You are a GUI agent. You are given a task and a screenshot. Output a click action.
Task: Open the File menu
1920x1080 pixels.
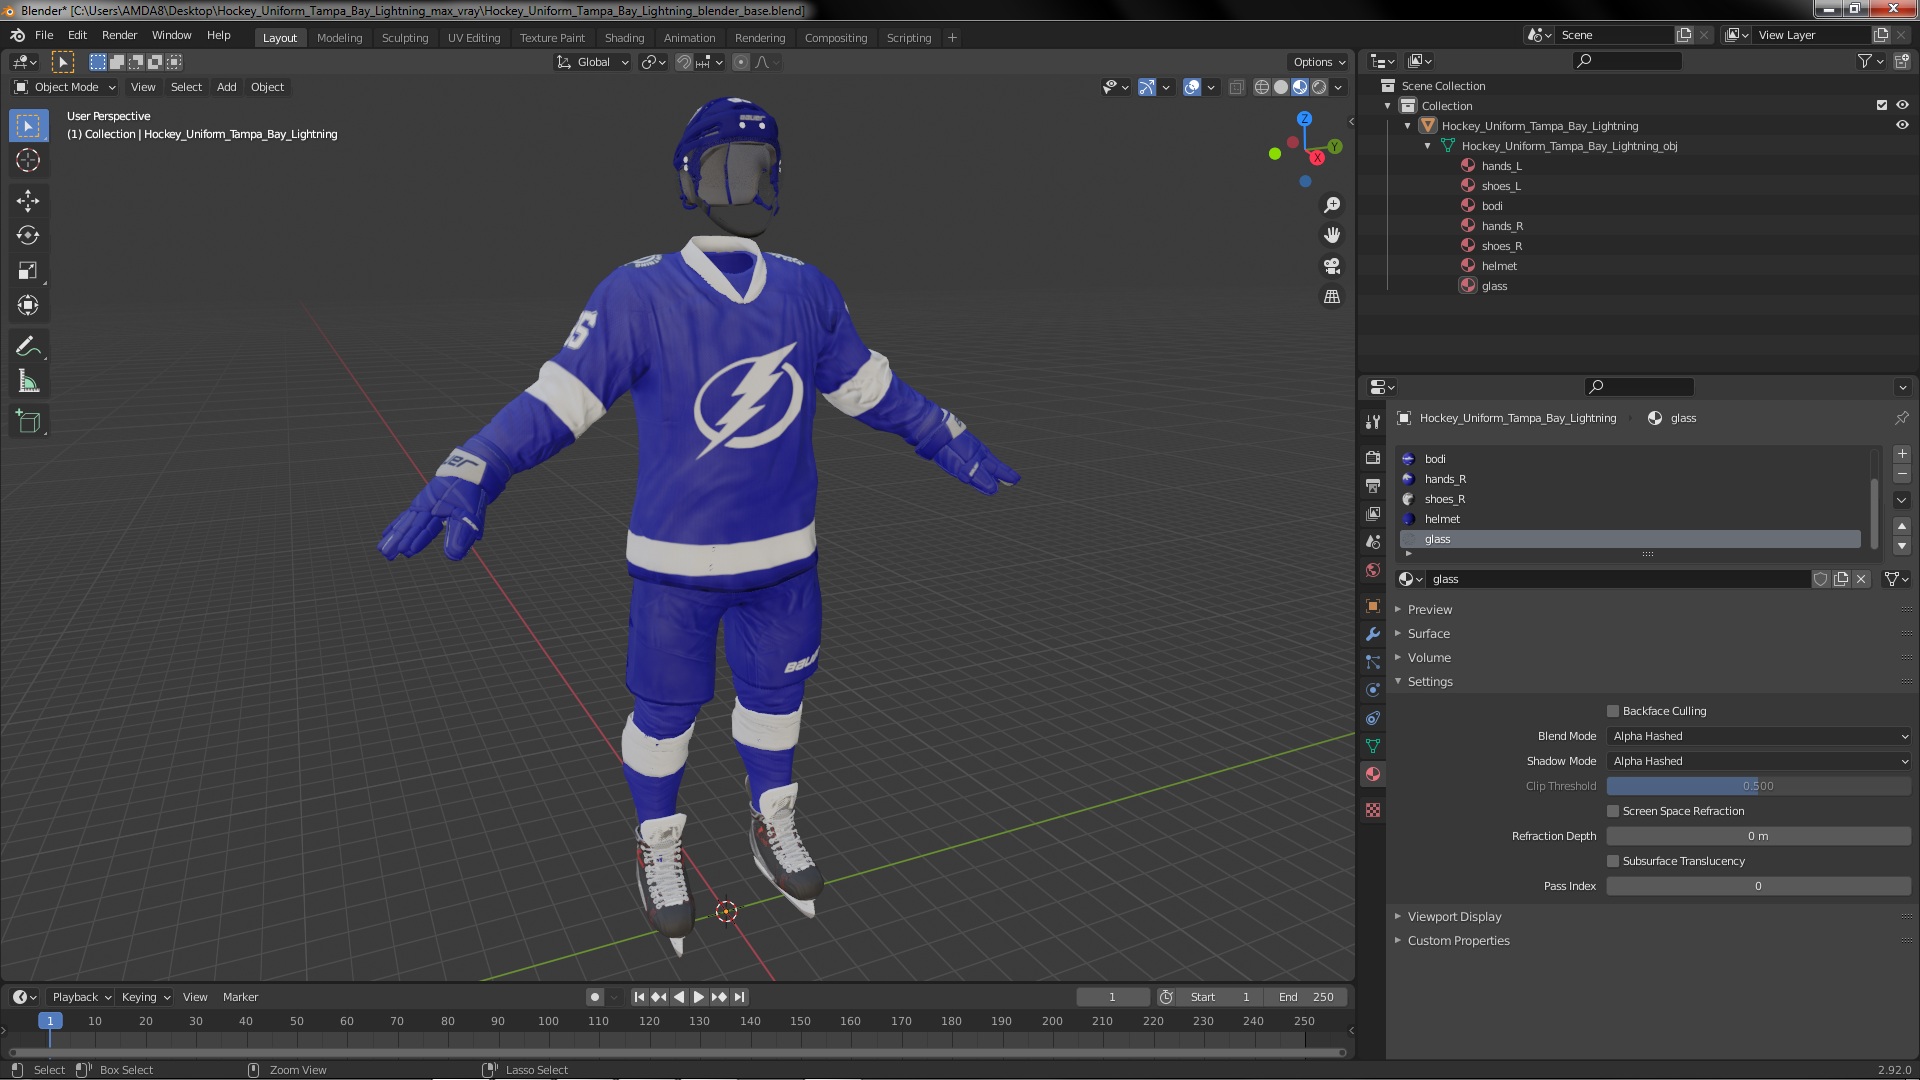pyautogui.click(x=44, y=35)
